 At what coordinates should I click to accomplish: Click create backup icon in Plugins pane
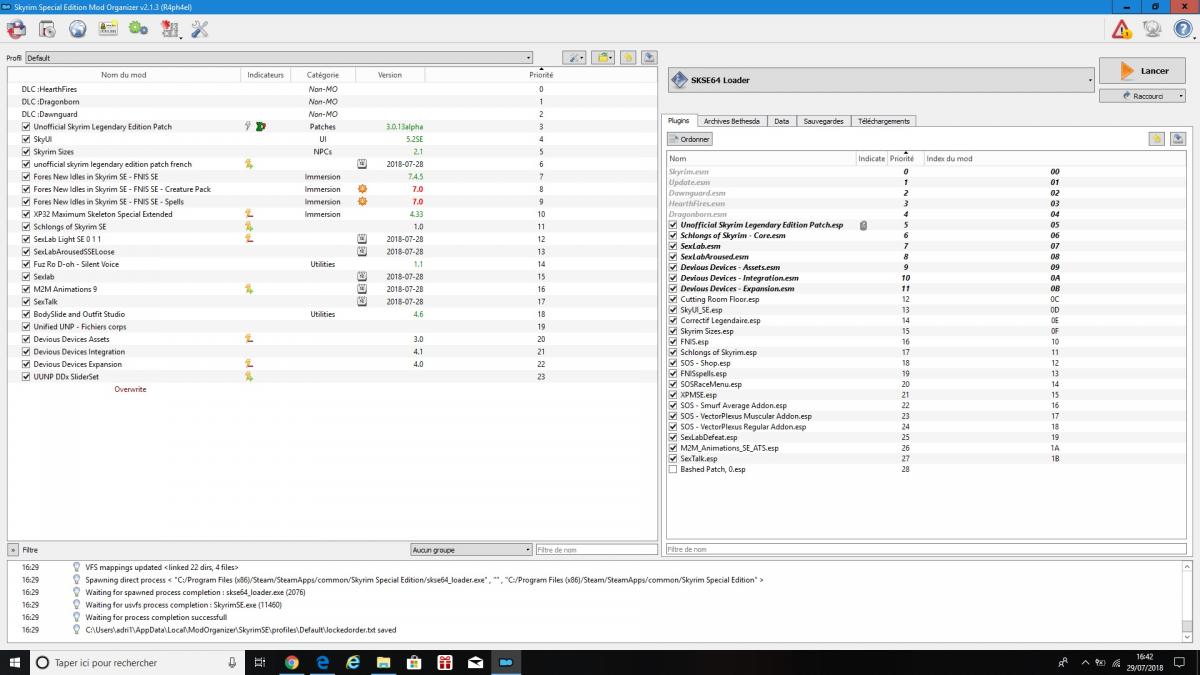pos(1178,139)
